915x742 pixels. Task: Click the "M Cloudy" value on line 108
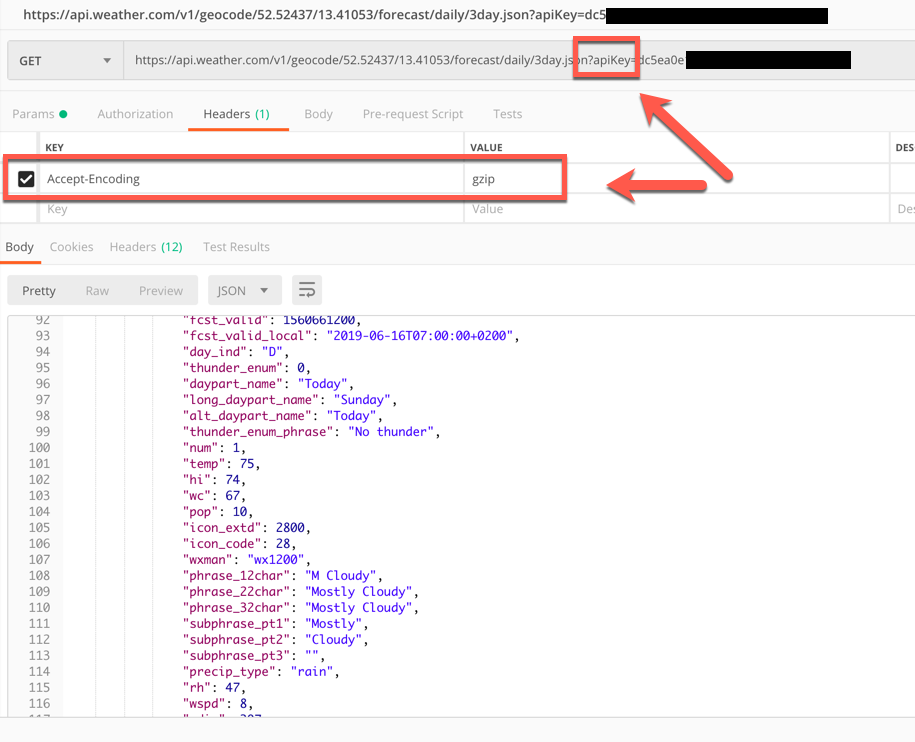tap(340, 576)
